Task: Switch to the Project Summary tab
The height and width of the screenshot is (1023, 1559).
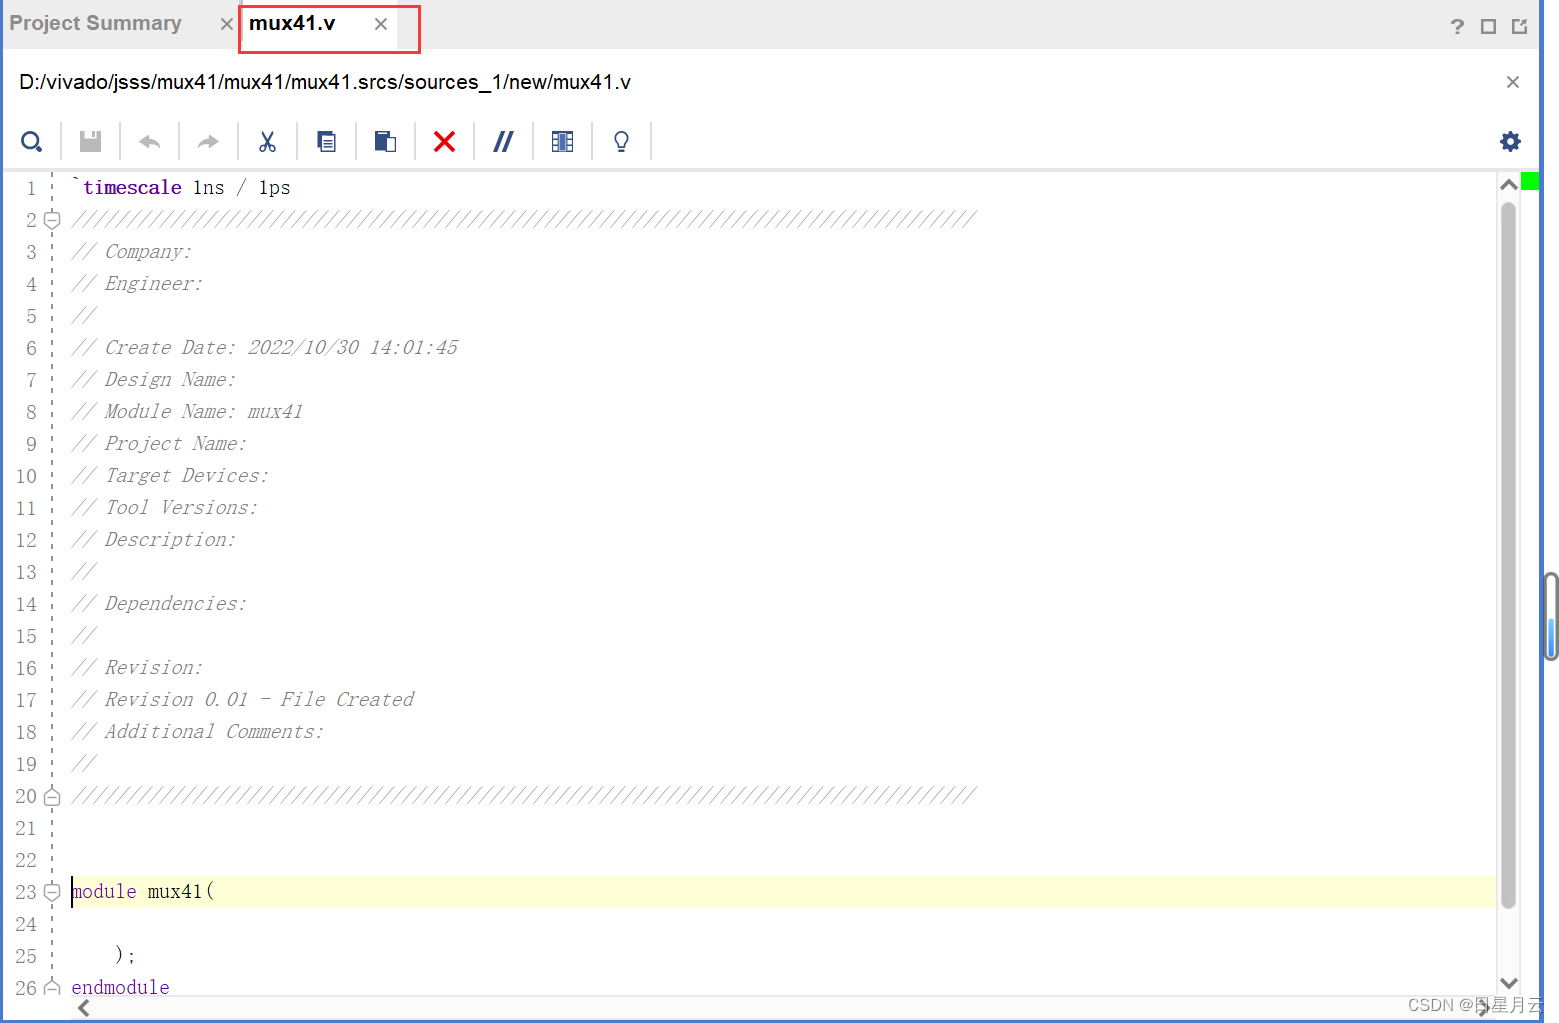Action: coord(96,23)
